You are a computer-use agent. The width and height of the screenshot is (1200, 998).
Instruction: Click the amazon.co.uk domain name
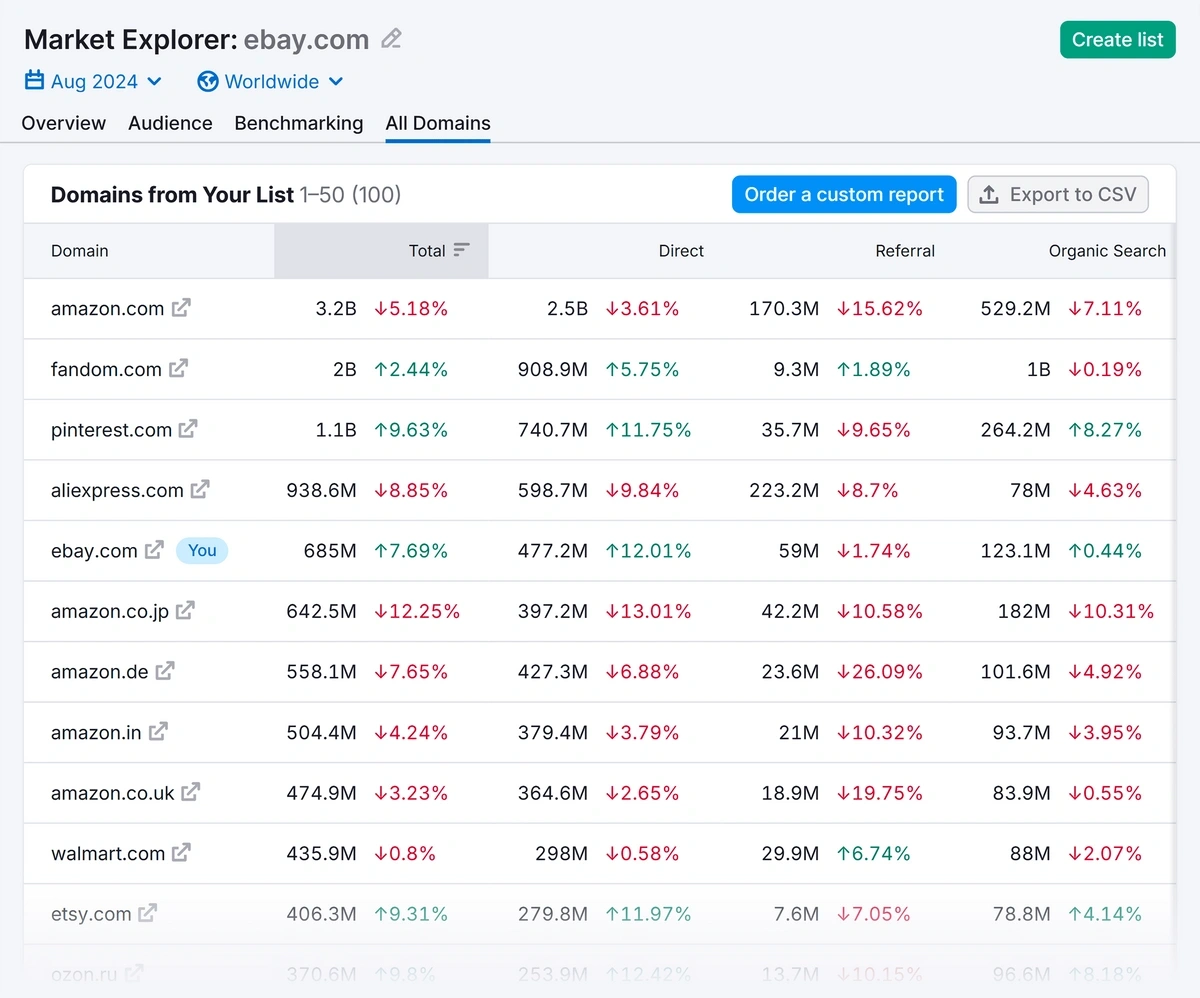click(113, 793)
